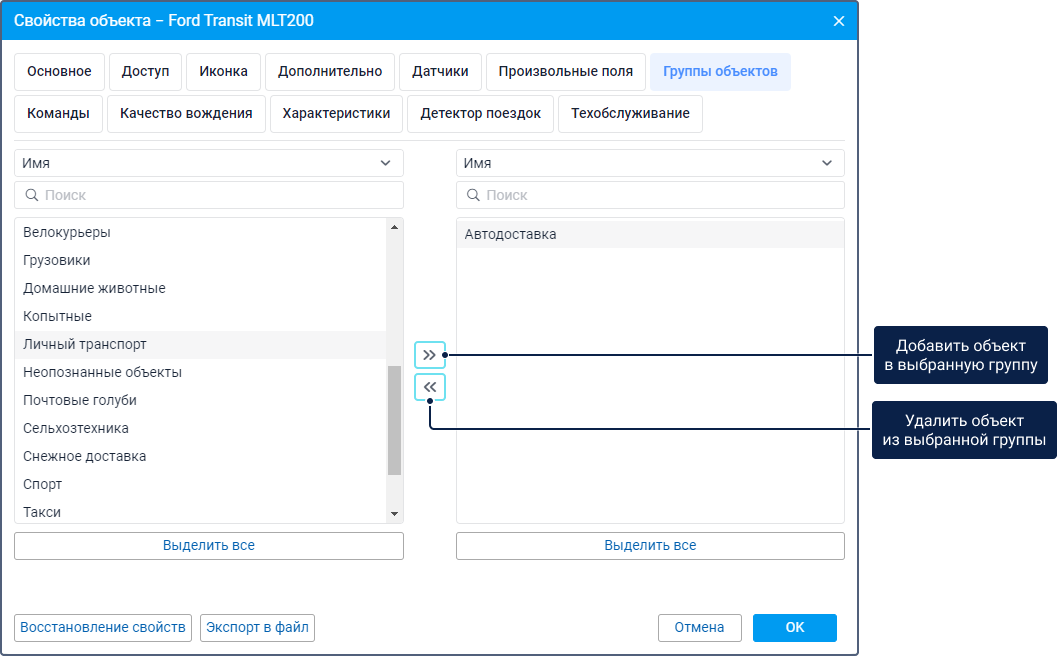This screenshot has width=1059, height=656.
Task: Expand the right Имя filter dropdown
Action: click(650, 163)
